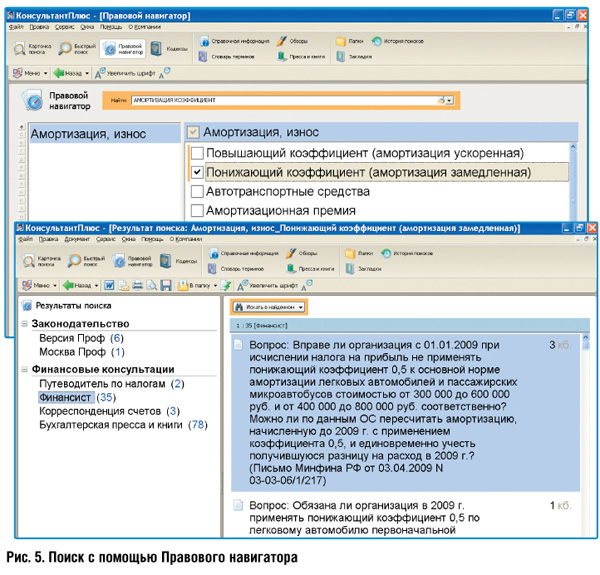Viewport: 600px width, 575px height.
Task: Check Автотранспортные средства checkbox
Action: (x=197, y=191)
